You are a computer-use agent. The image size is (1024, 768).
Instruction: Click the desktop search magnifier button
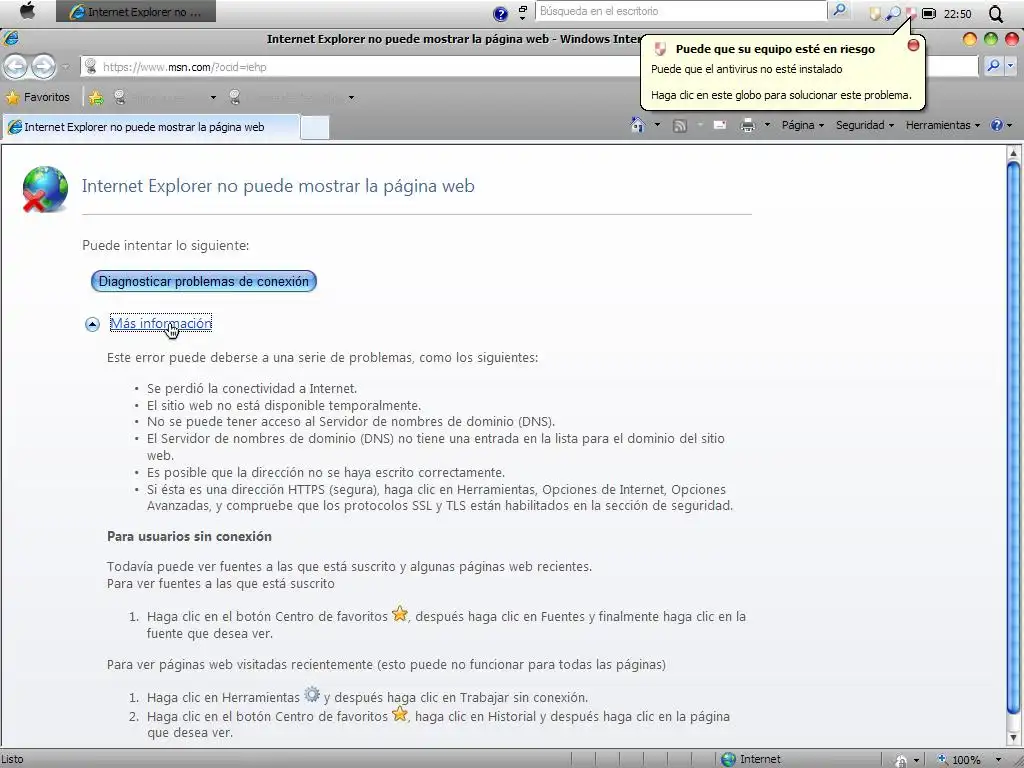[839, 11]
